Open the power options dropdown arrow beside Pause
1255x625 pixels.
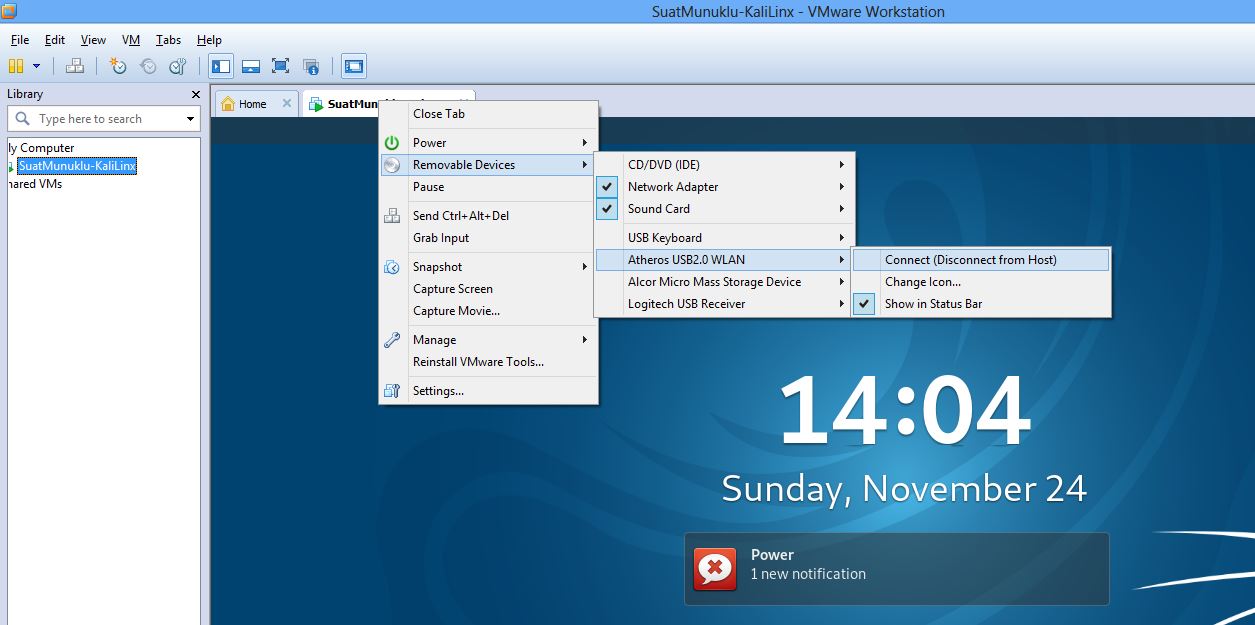coord(37,66)
